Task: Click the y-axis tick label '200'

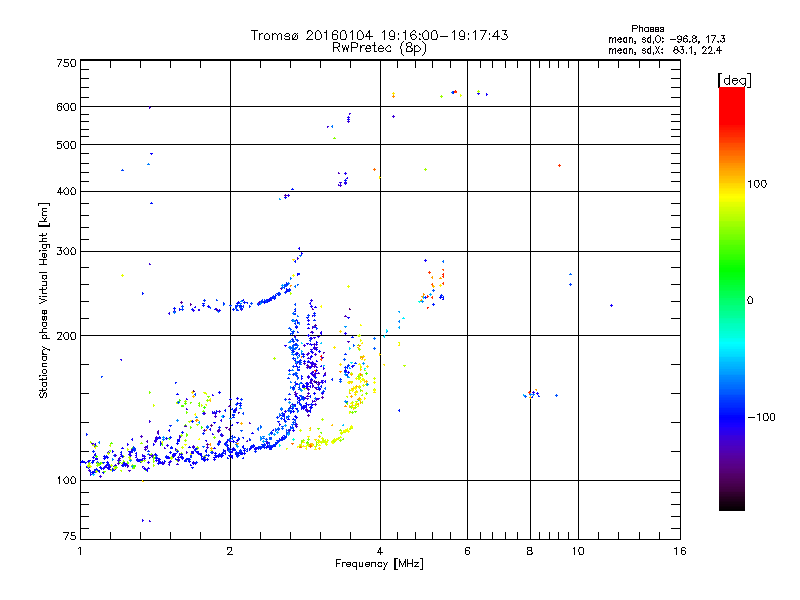Action: pos(67,336)
